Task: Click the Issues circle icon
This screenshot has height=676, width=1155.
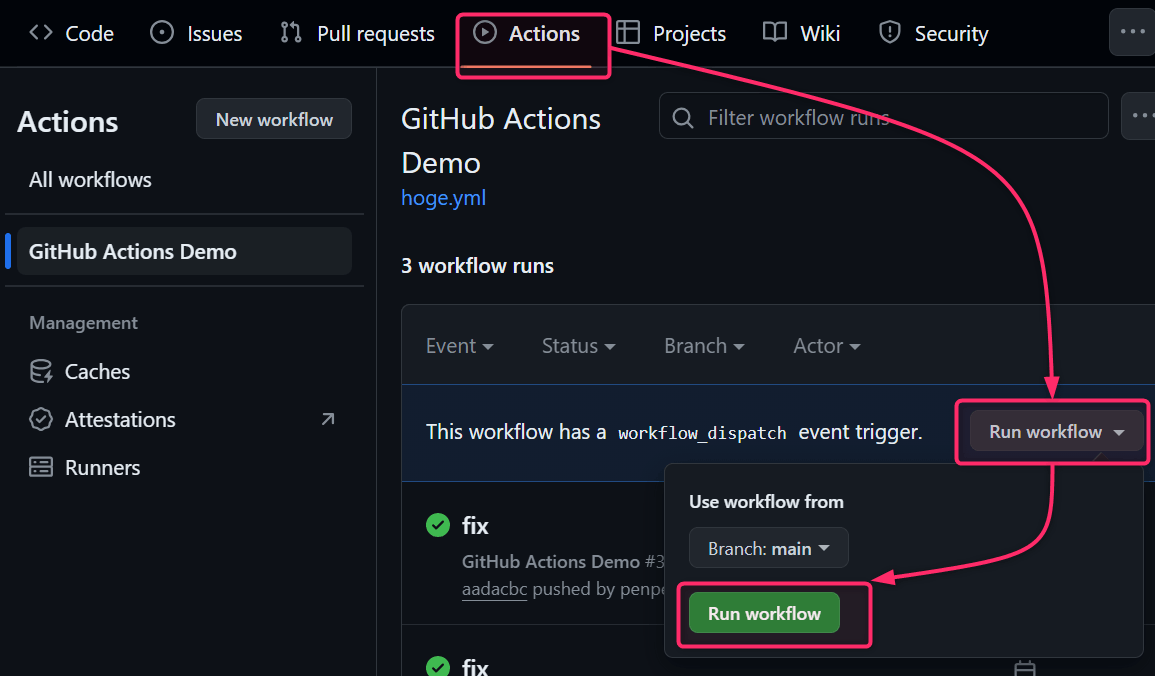Action: (x=162, y=32)
